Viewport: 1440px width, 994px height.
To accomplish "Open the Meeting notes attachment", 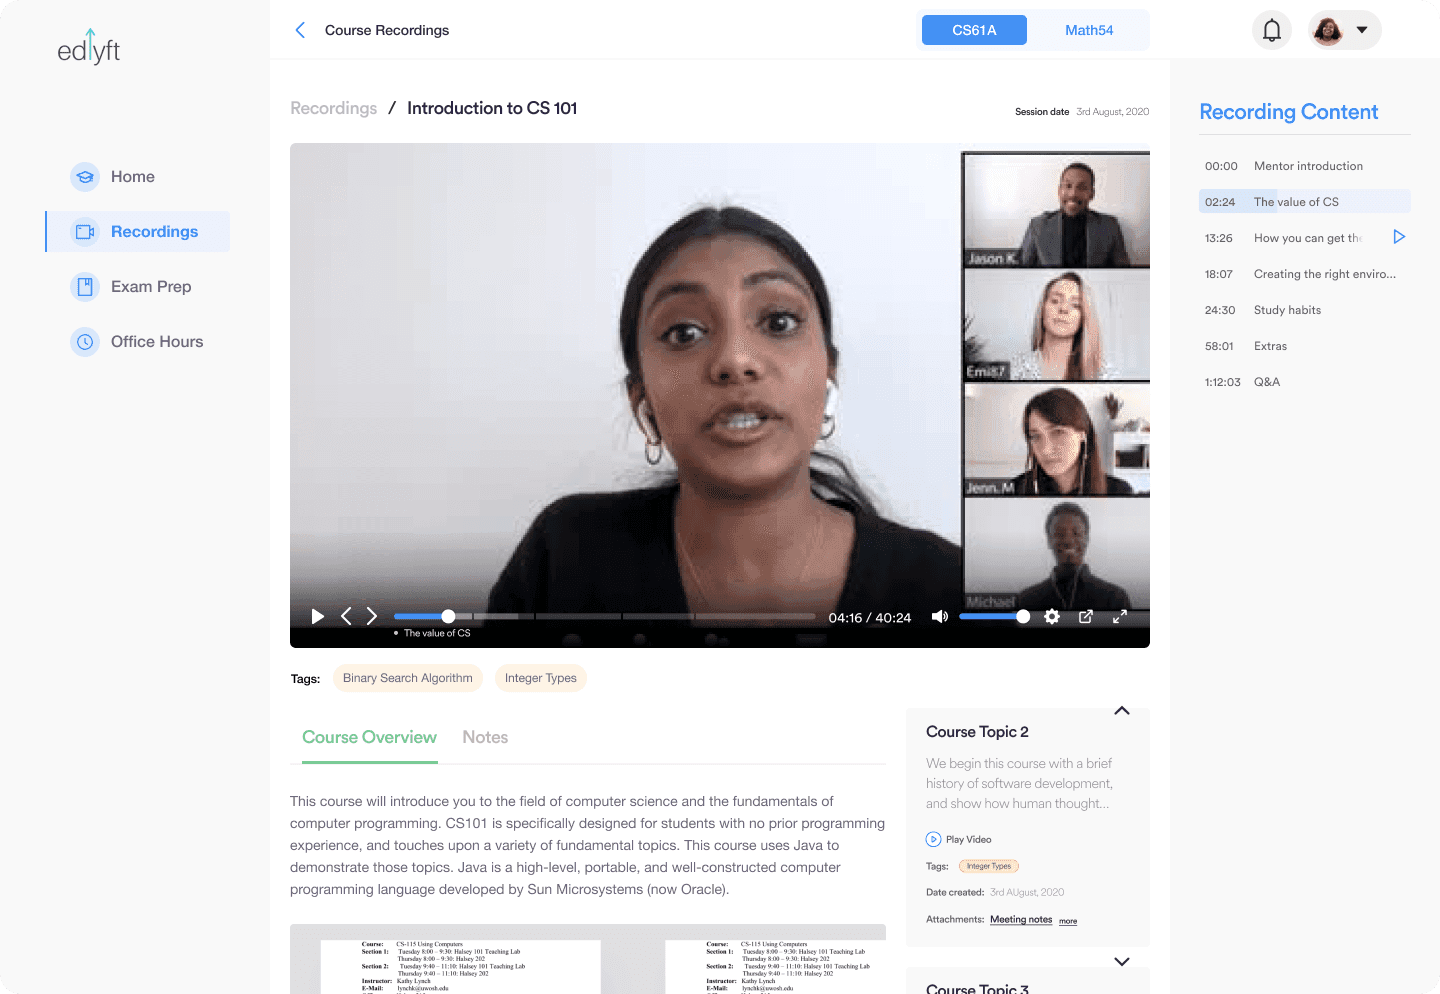I will [x=1021, y=920].
